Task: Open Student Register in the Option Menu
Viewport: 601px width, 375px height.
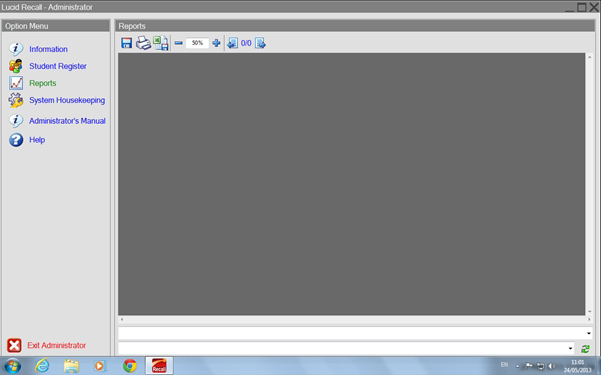Action: point(58,66)
